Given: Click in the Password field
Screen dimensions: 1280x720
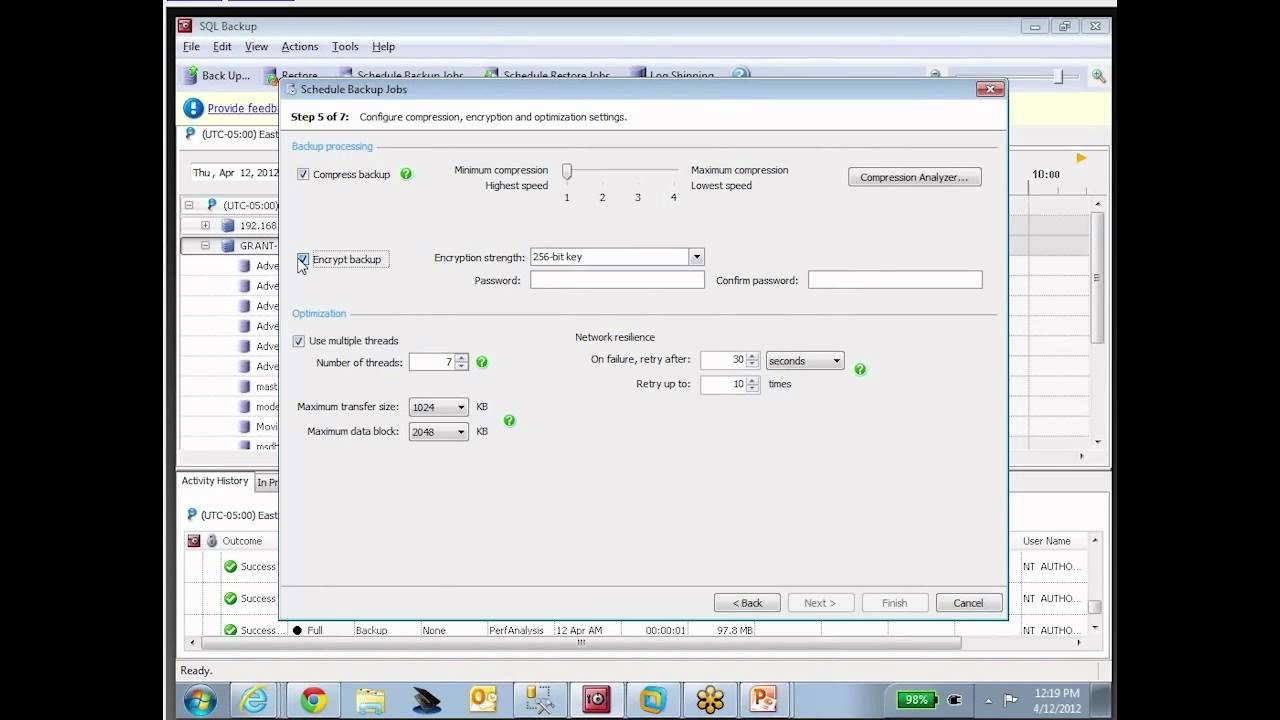Looking at the screenshot, I should [x=617, y=280].
